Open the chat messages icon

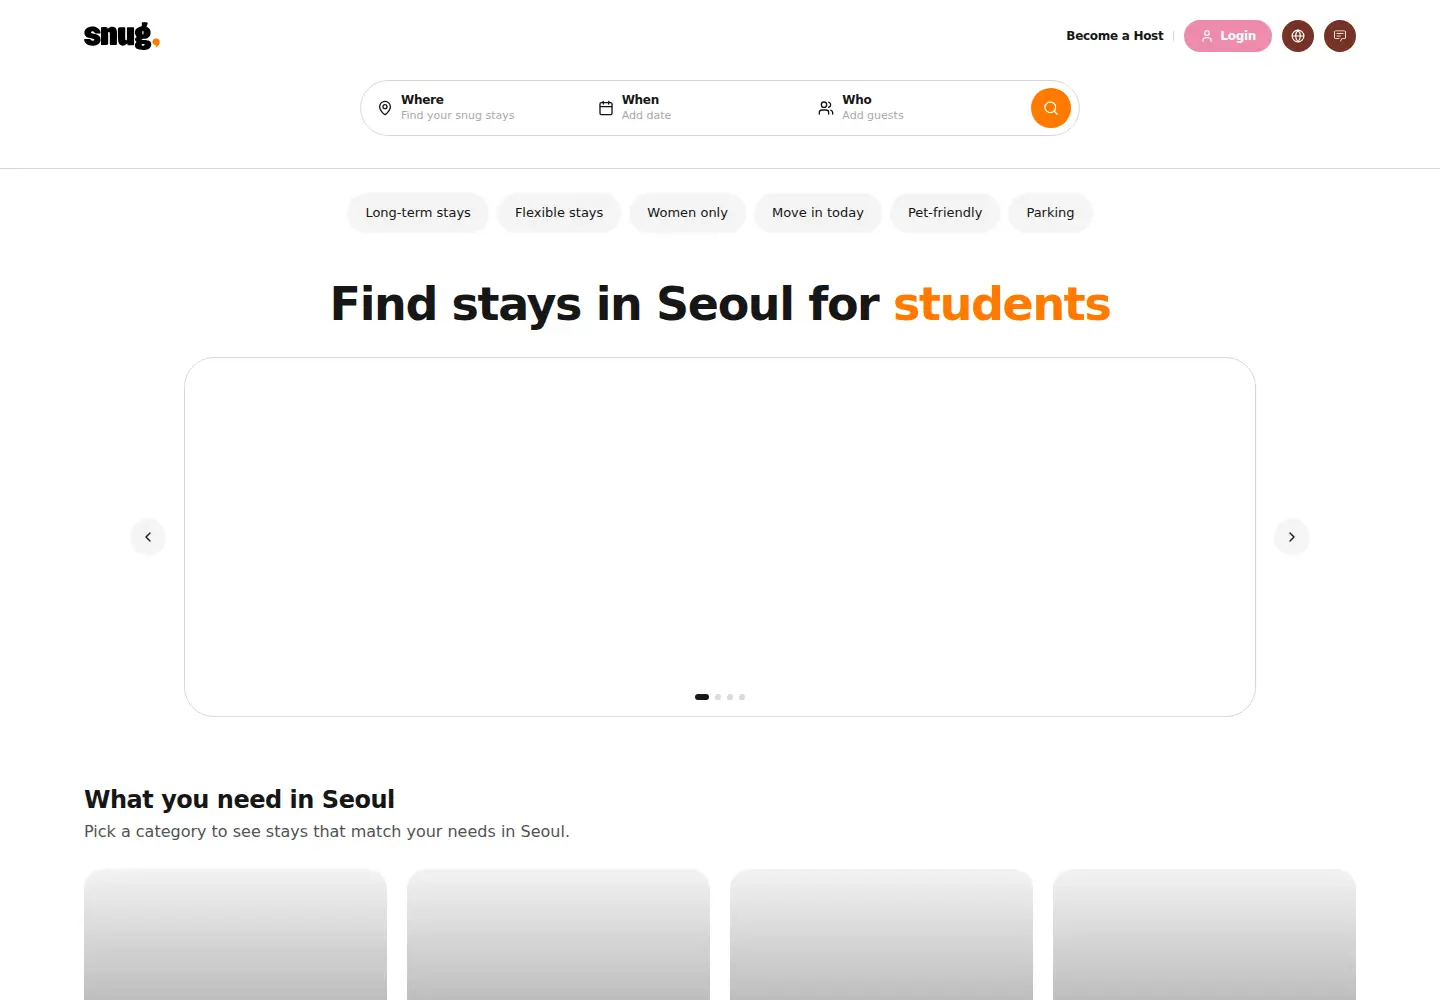[x=1340, y=36]
